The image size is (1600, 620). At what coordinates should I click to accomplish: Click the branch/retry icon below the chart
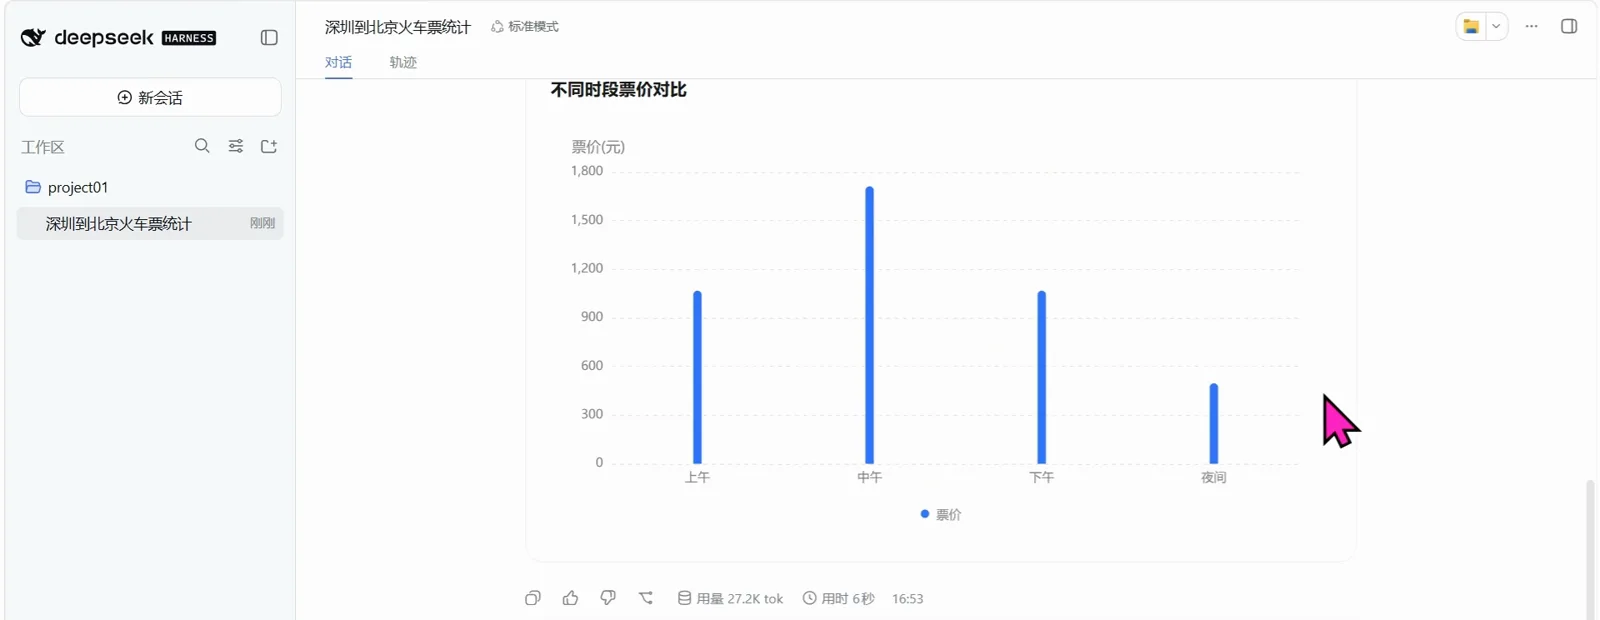click(646, 598)
